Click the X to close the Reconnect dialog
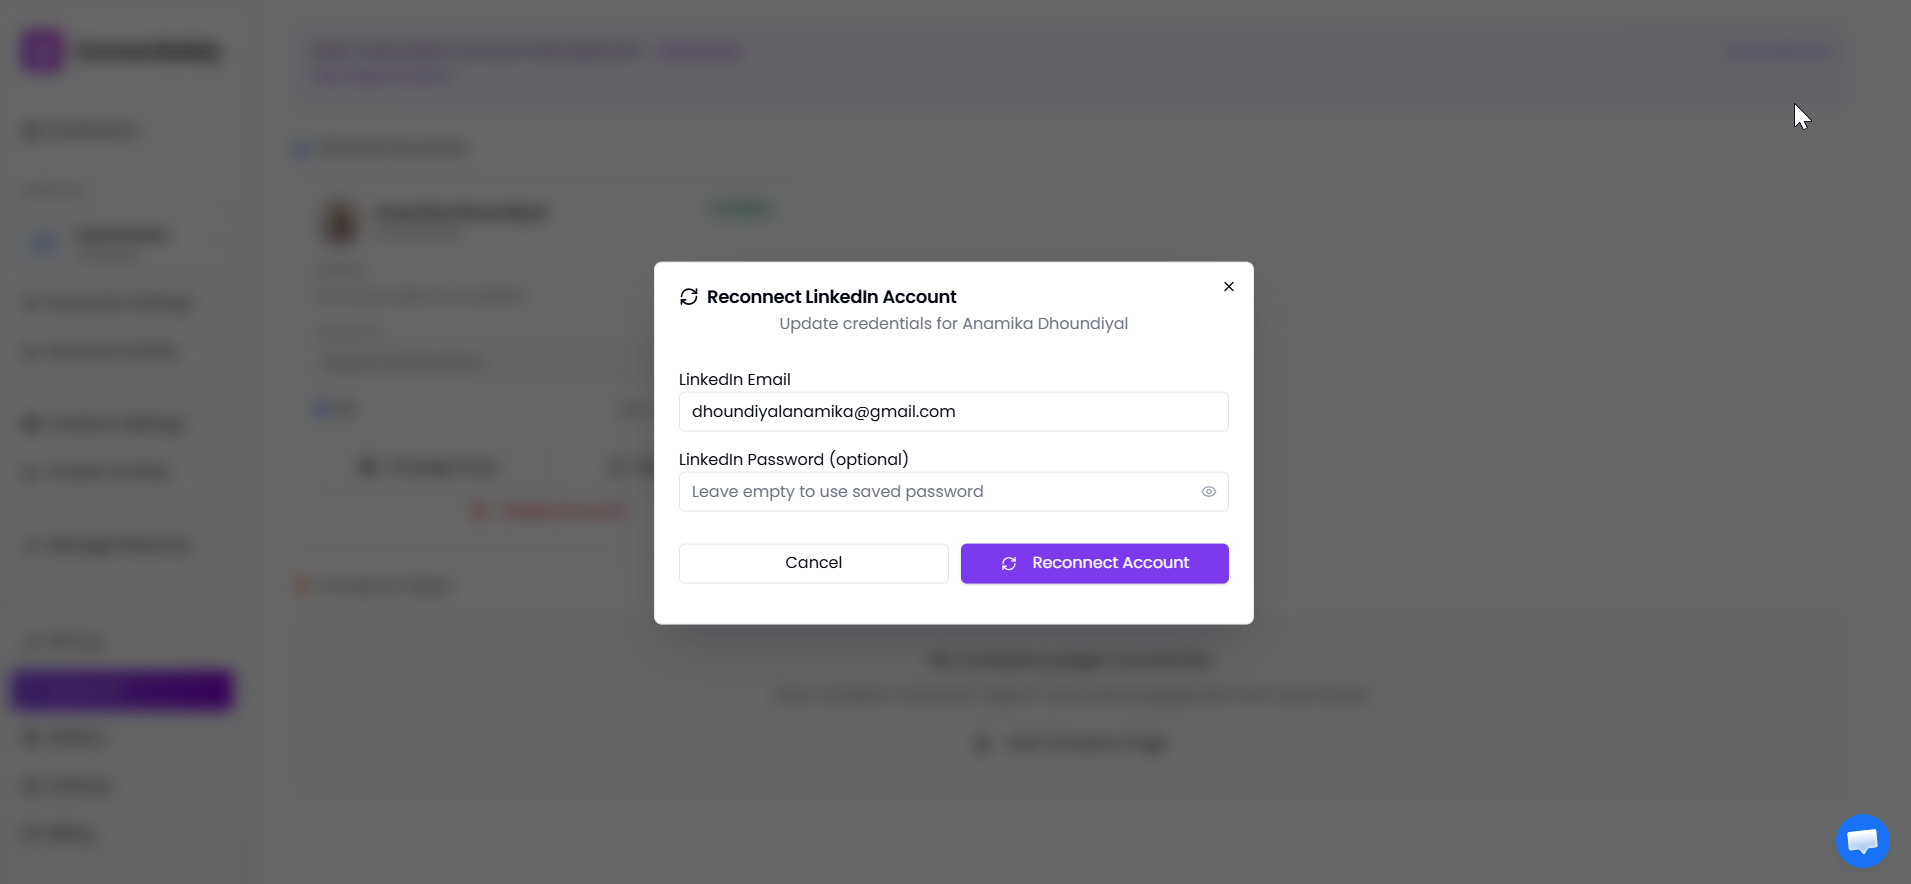This screenshot has width=1911, height=884. [1228, 286]
